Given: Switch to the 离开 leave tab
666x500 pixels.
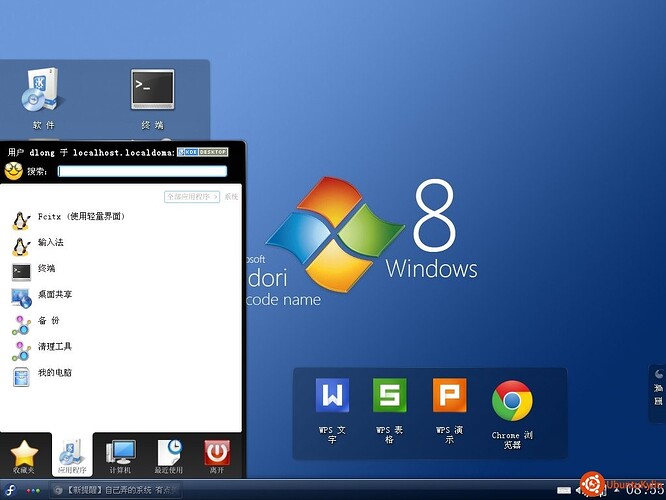Looking at the screenshot, I should (x=217, y=456).
